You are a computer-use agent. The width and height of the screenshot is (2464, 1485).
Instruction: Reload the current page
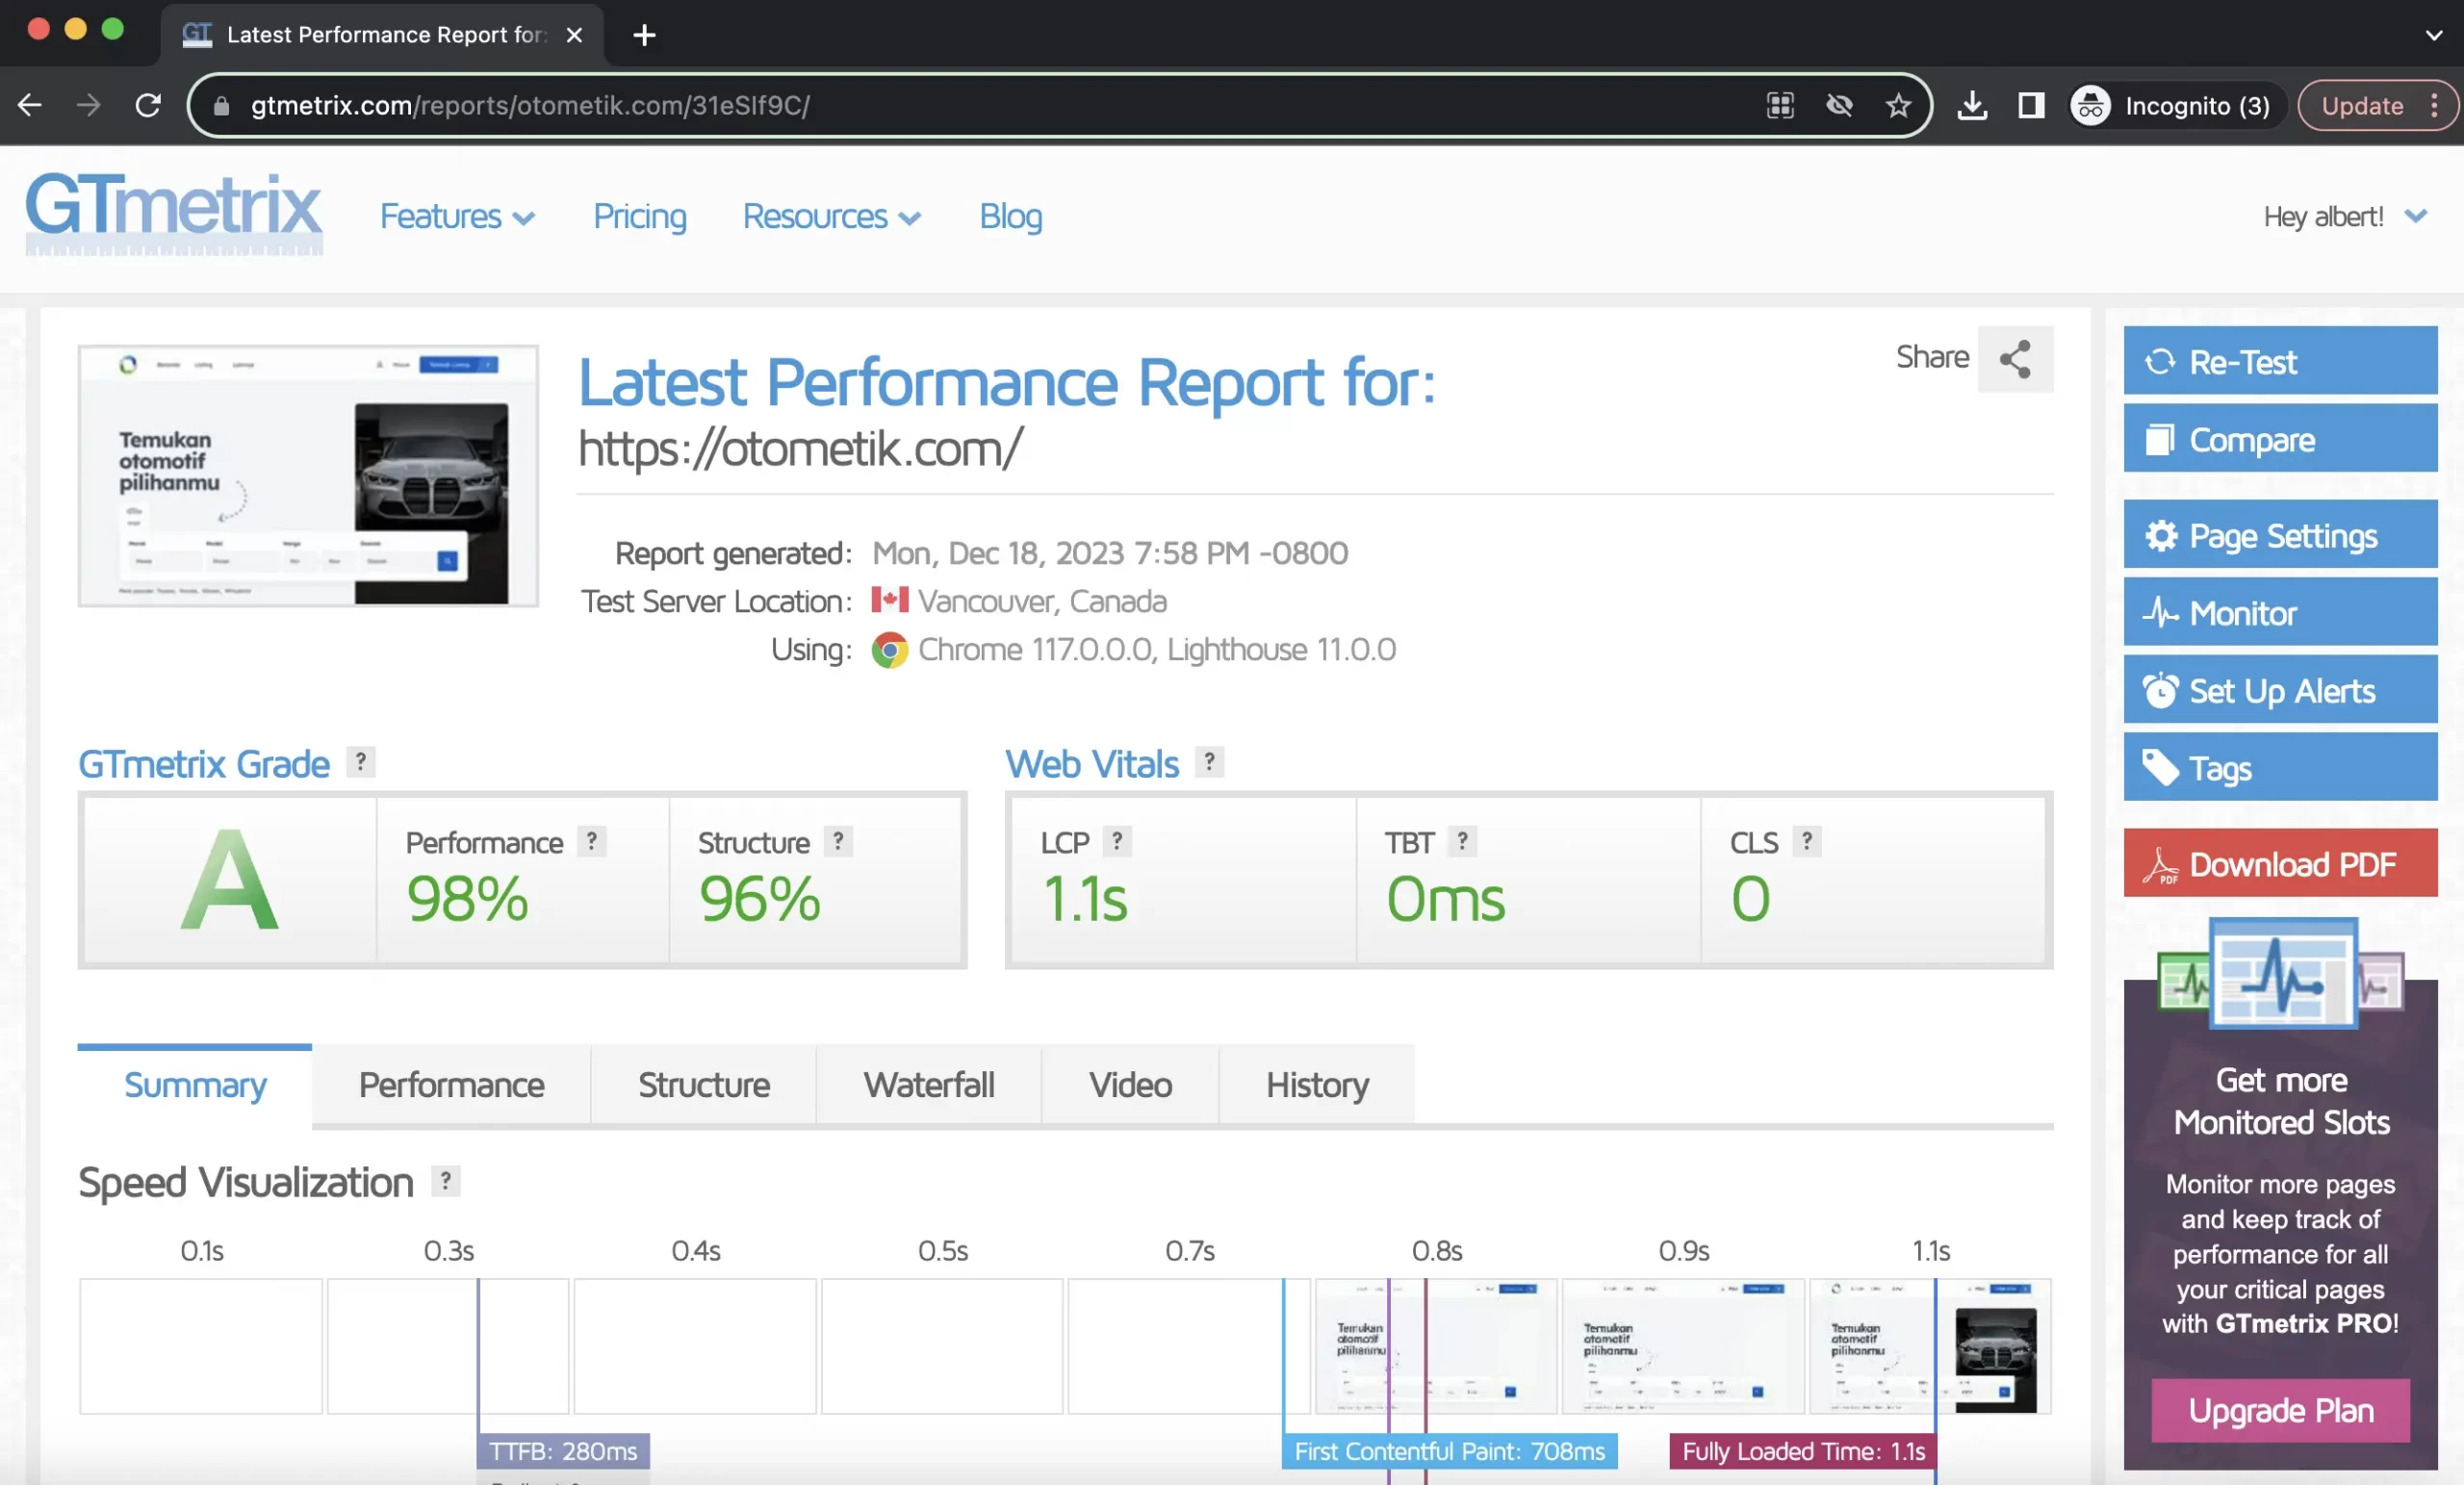(148, 105)
